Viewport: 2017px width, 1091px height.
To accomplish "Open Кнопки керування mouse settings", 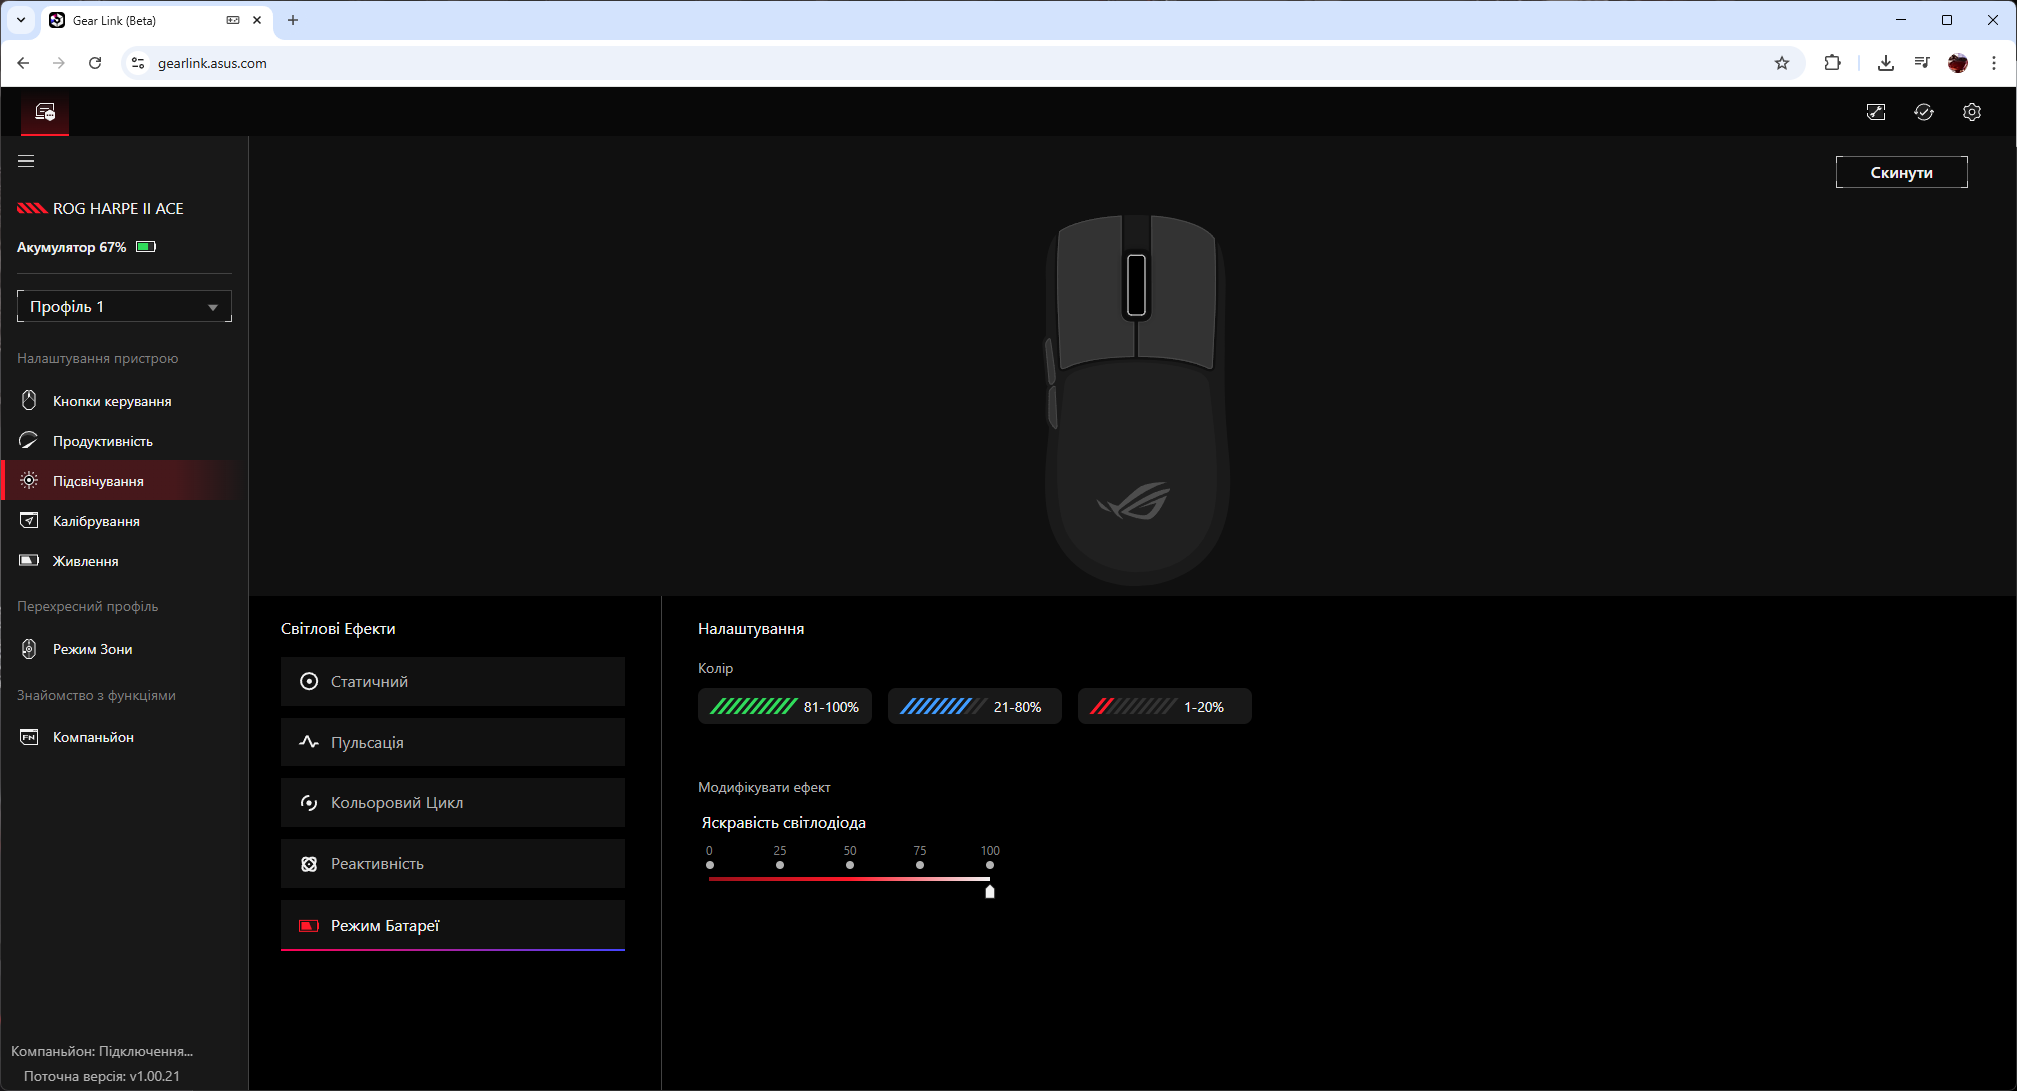I will [111, 401].
